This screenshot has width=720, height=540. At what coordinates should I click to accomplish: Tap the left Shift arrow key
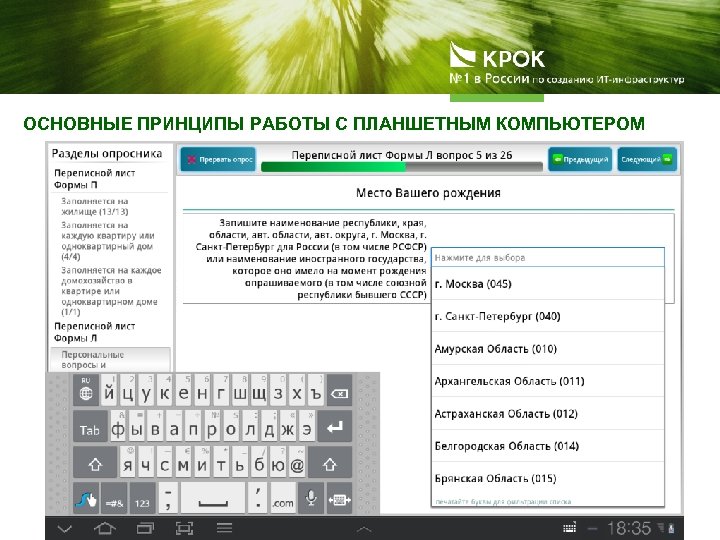95,462
